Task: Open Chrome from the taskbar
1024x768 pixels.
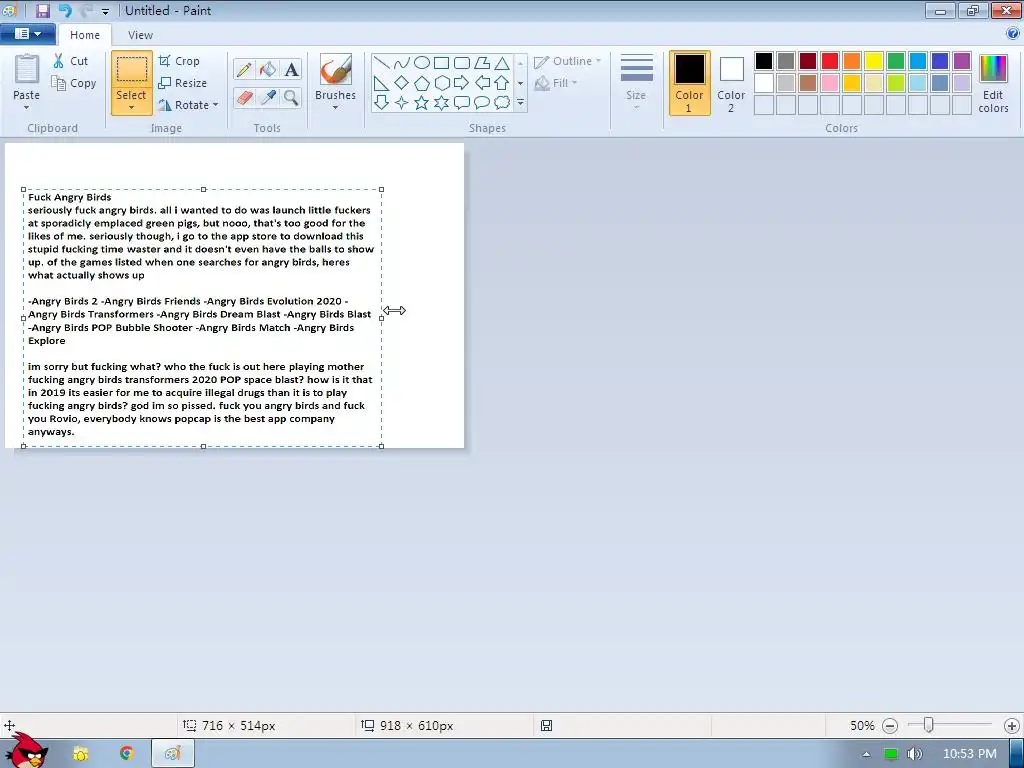Action: click(x=127, y=753)
